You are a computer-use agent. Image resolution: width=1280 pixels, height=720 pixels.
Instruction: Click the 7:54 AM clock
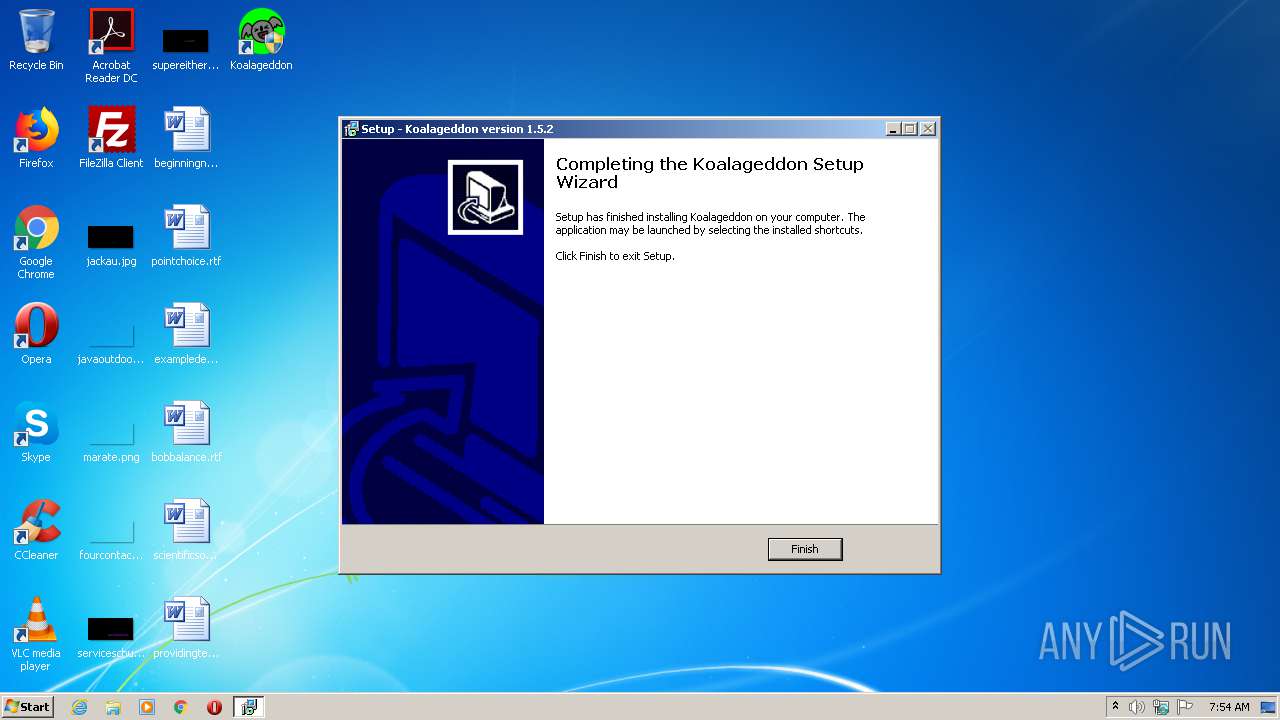1229,707
